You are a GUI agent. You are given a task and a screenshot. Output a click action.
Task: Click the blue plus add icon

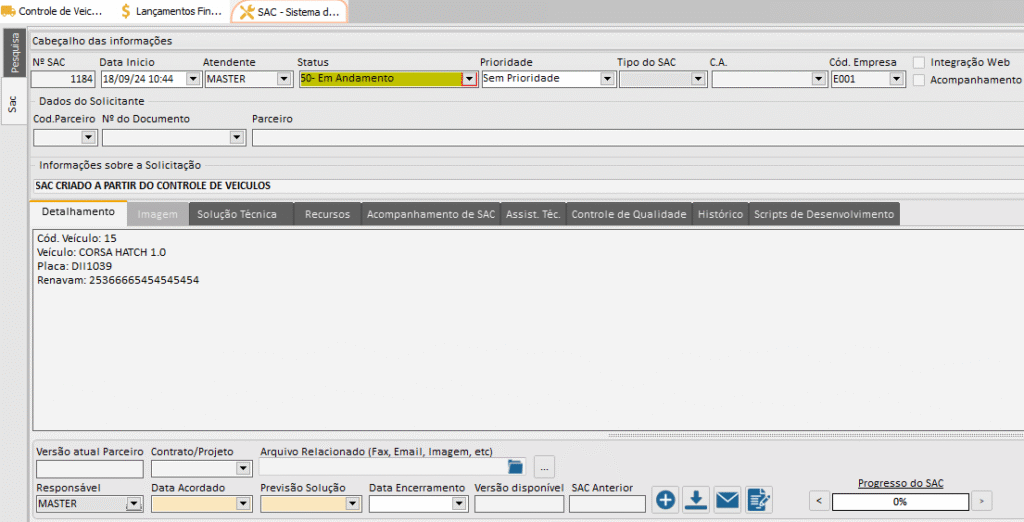click(x=665, y=500)
